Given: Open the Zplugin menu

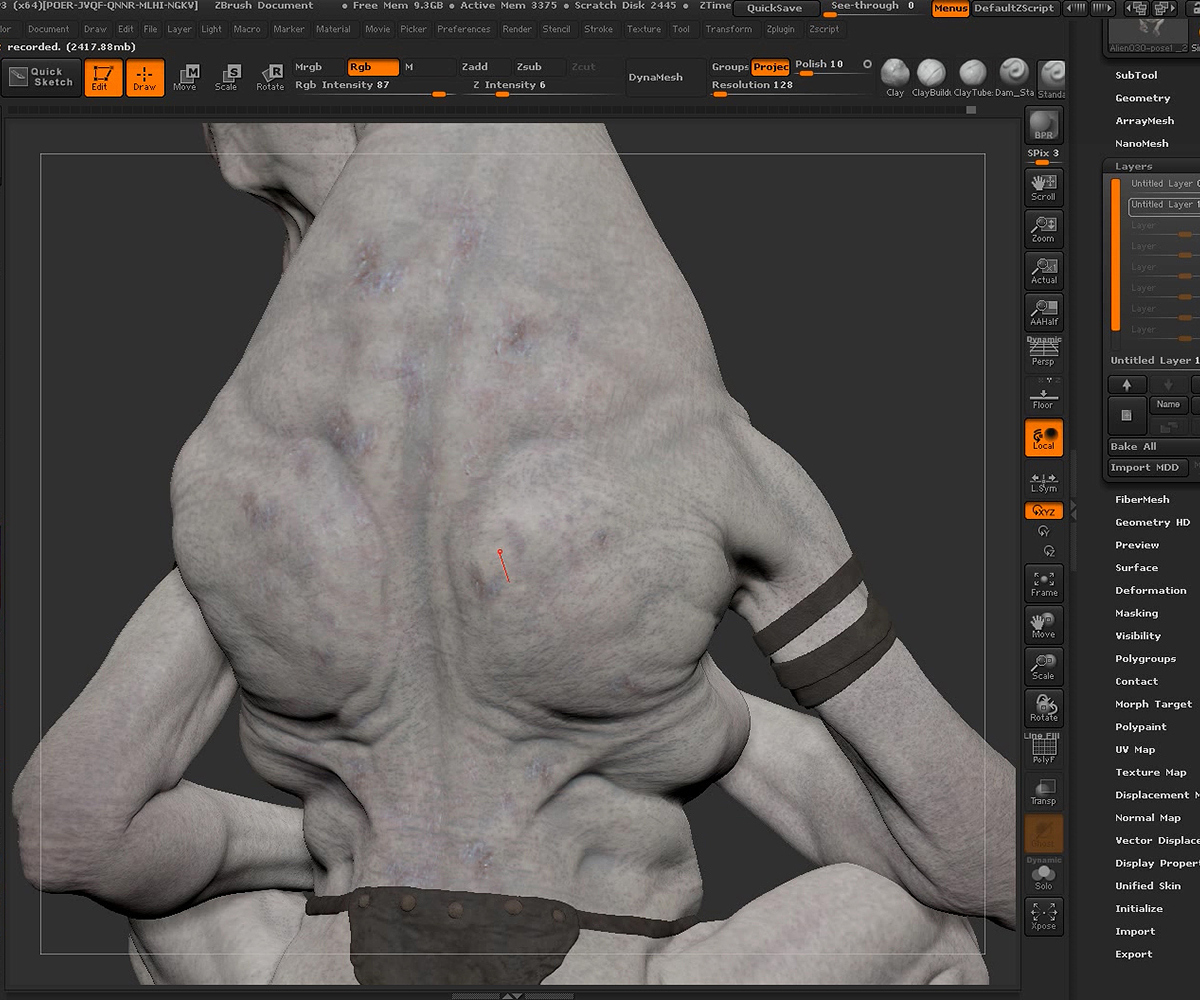Looking at the screenshot, I should tap(780, 29).
